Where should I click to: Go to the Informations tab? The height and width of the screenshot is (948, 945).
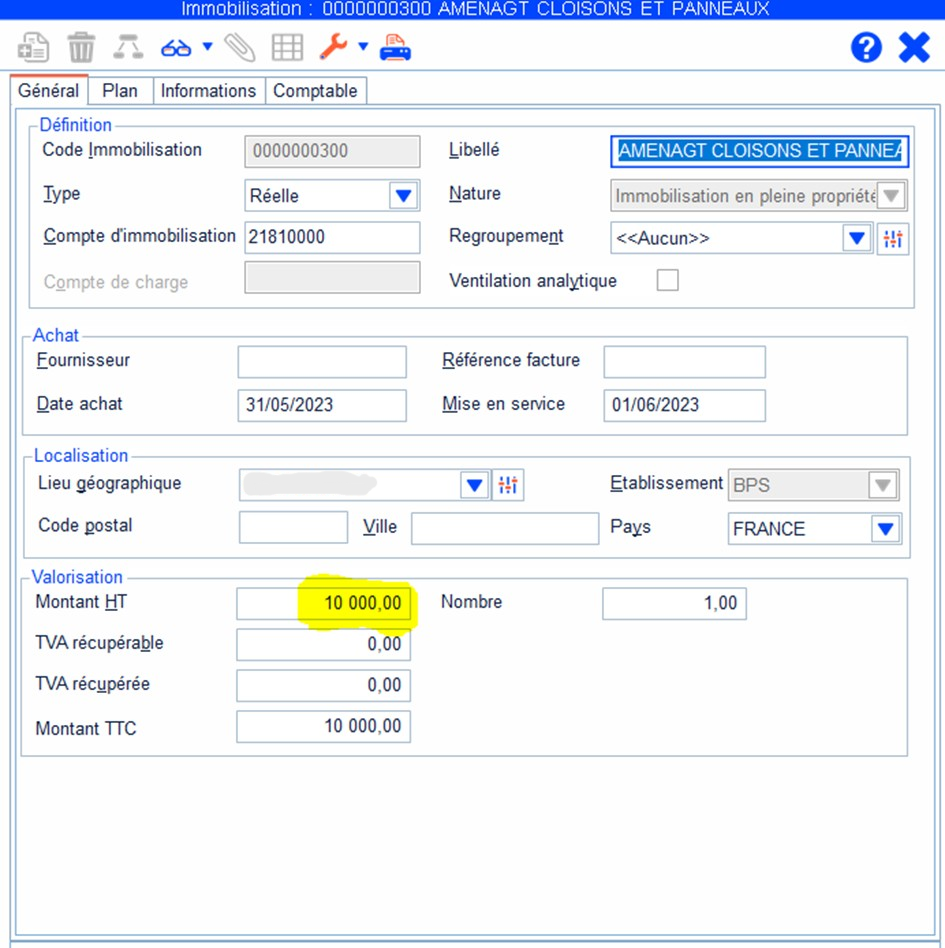click(208, 91)
